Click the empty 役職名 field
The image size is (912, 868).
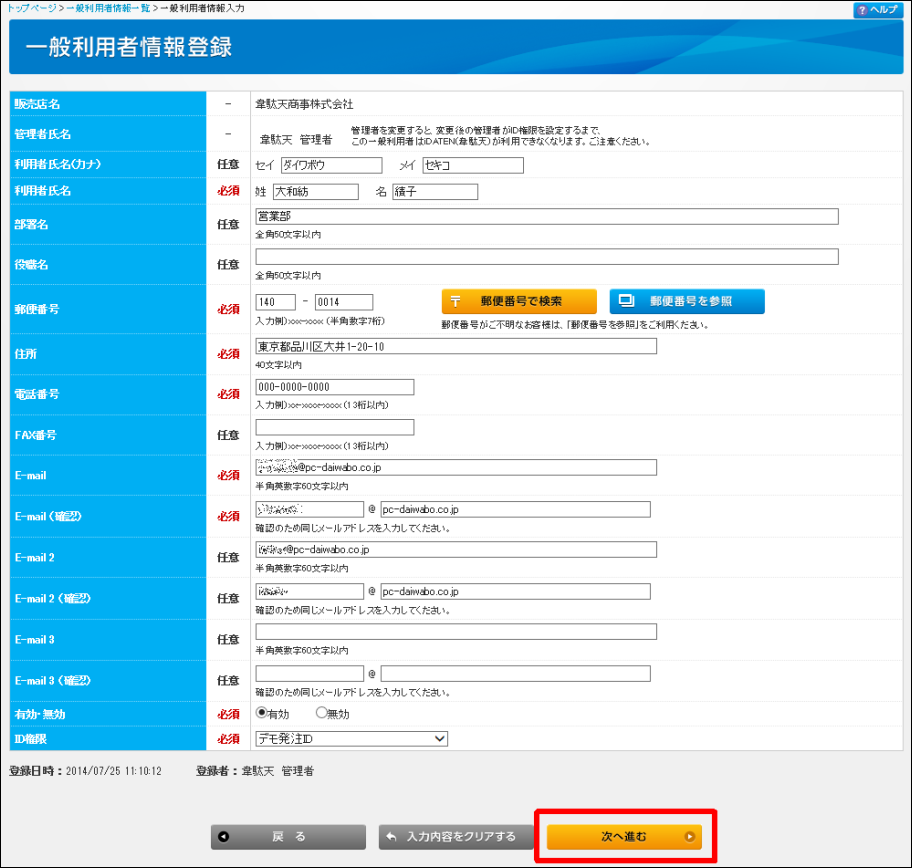546,257
